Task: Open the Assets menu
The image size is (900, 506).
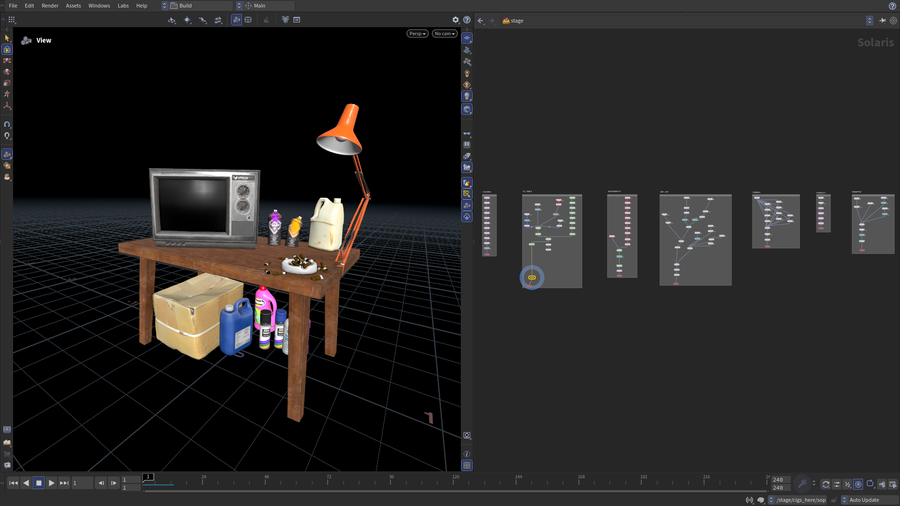Action: [73, 6]
